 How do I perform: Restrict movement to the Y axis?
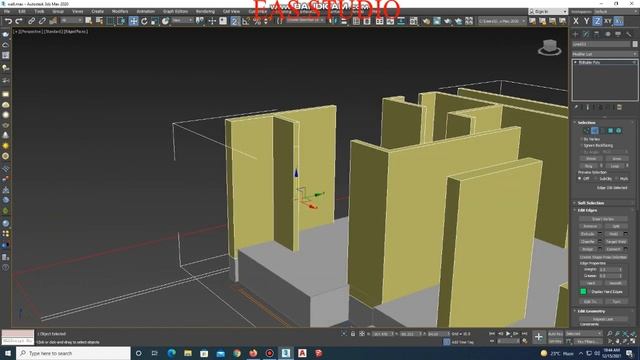586,21
